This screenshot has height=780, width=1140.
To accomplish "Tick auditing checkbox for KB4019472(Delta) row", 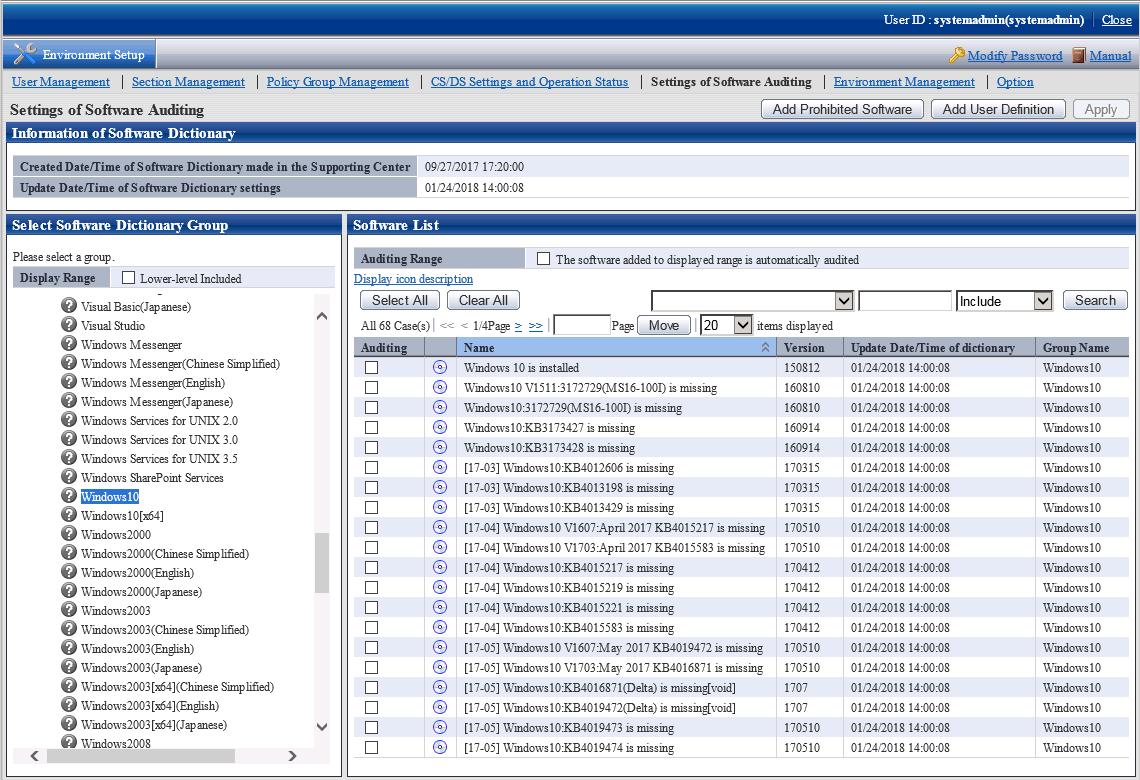I will point(372,707).
